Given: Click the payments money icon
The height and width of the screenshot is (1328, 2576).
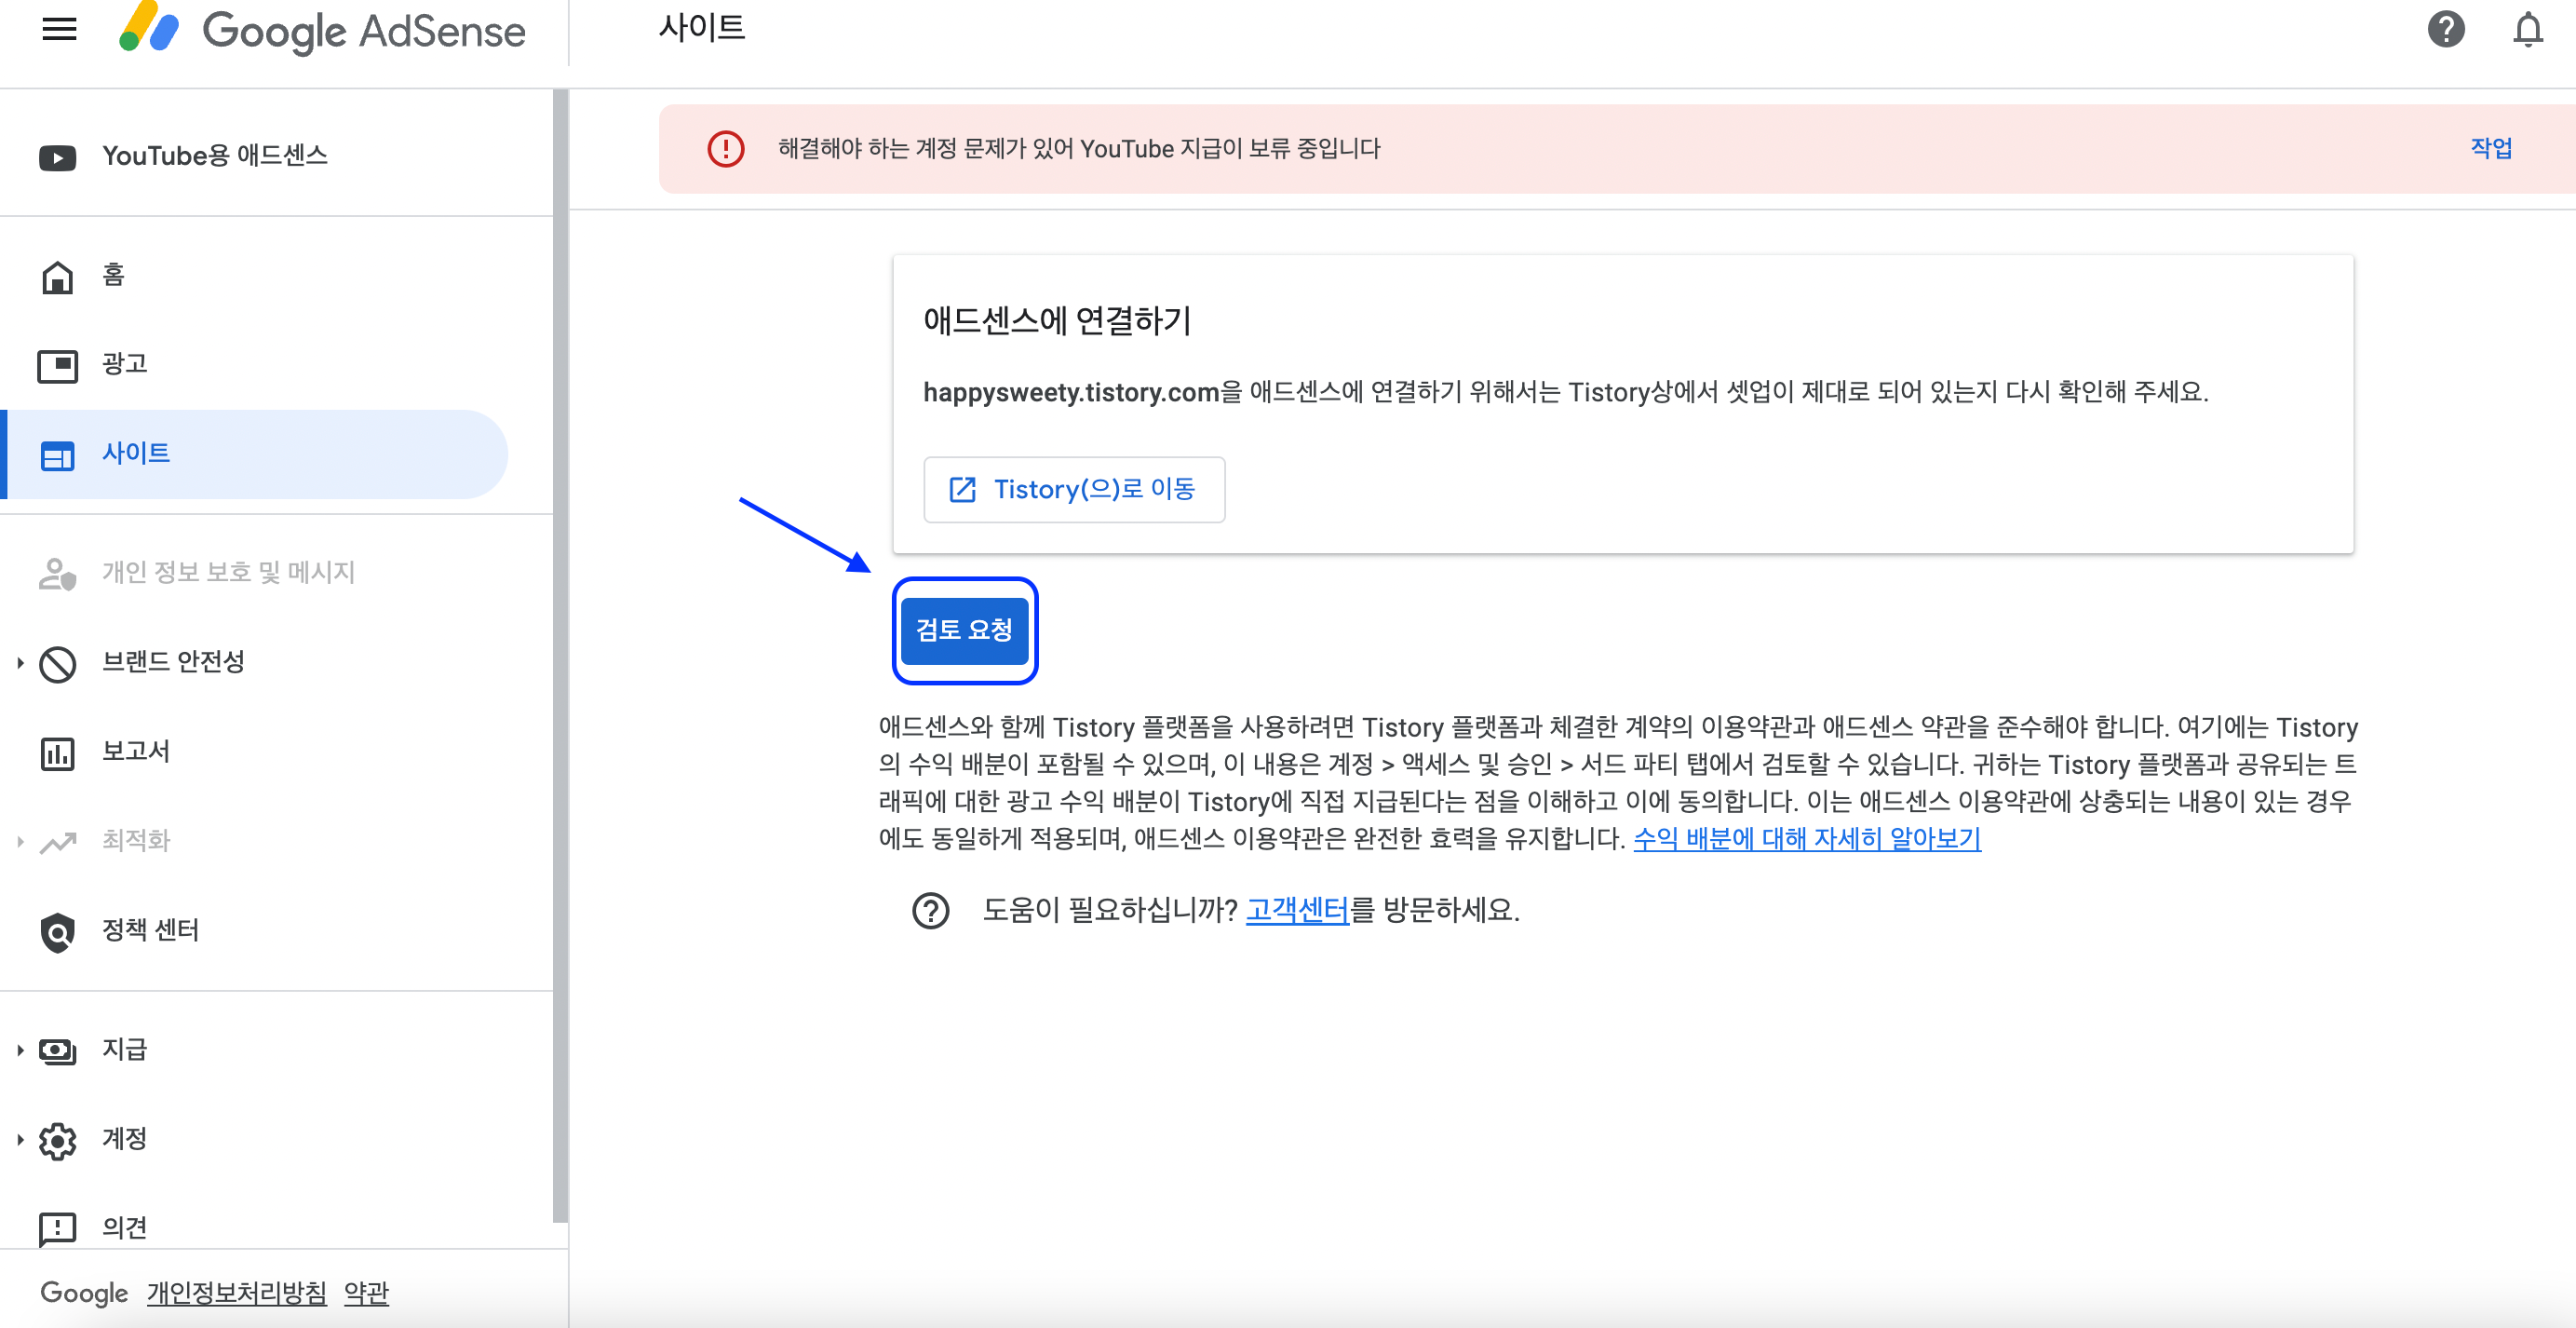Looking at the screenshot, I should (57, 1051).
